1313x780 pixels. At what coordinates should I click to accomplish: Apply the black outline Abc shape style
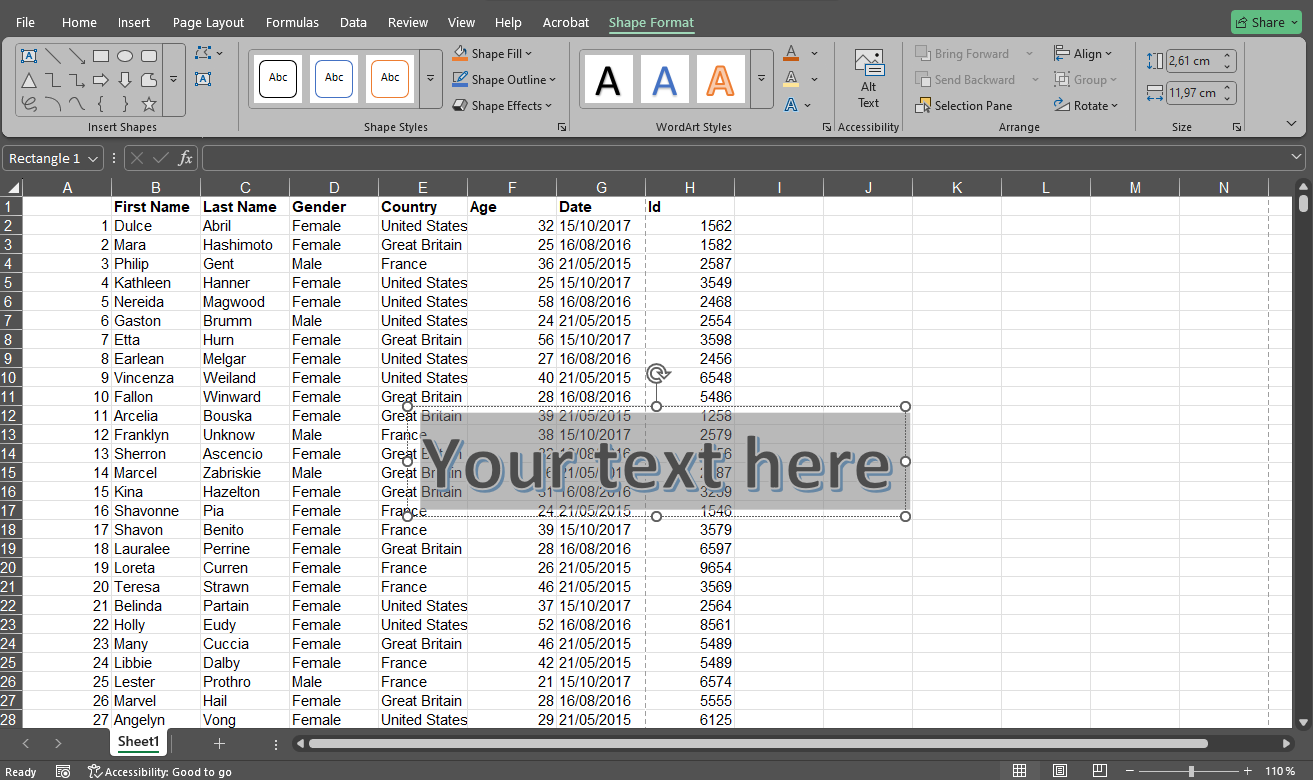pos(278,78)
